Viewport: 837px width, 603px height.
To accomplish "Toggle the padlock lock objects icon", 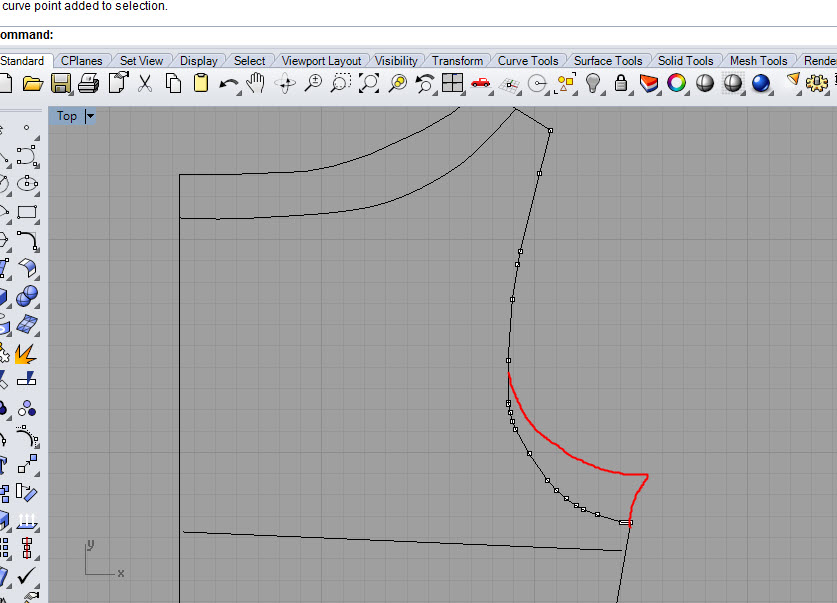I will pyautogui.click(x=621, y=84).
